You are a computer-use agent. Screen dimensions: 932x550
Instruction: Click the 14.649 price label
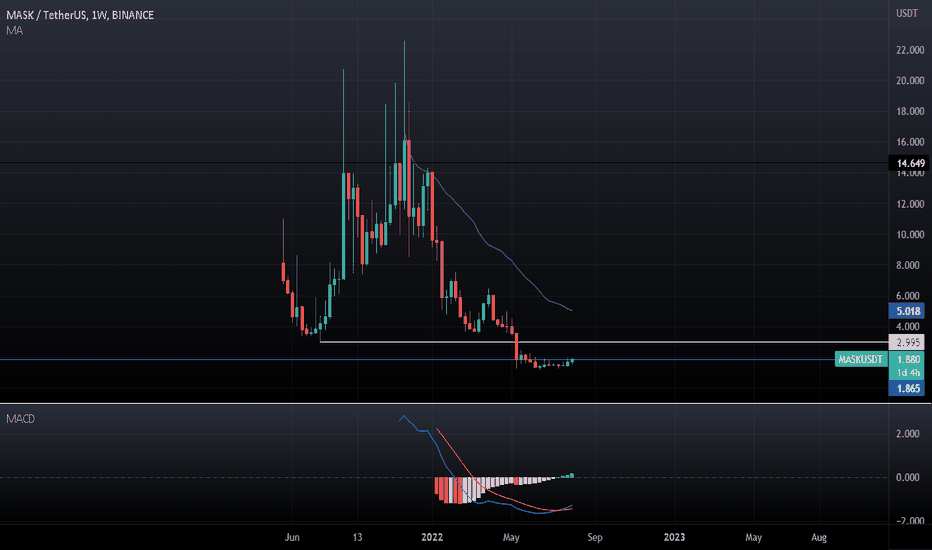pos(910,163)
